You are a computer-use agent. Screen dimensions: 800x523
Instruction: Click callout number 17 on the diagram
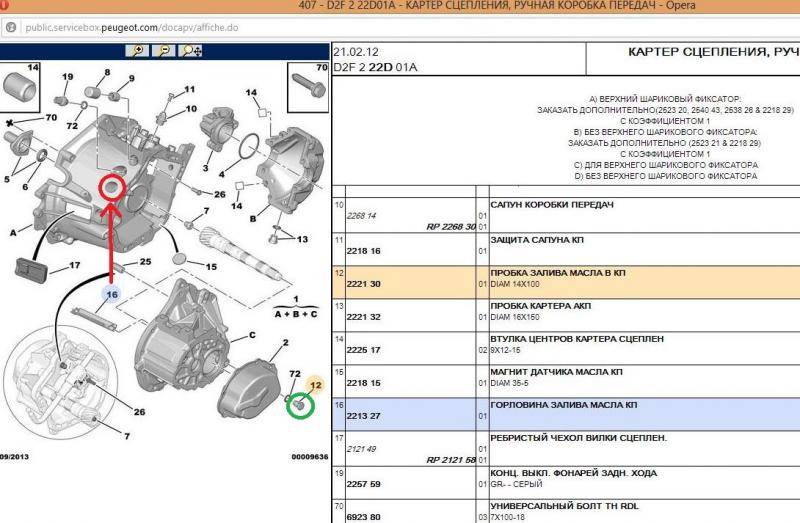pyautogui.click(x=73, y=266)
